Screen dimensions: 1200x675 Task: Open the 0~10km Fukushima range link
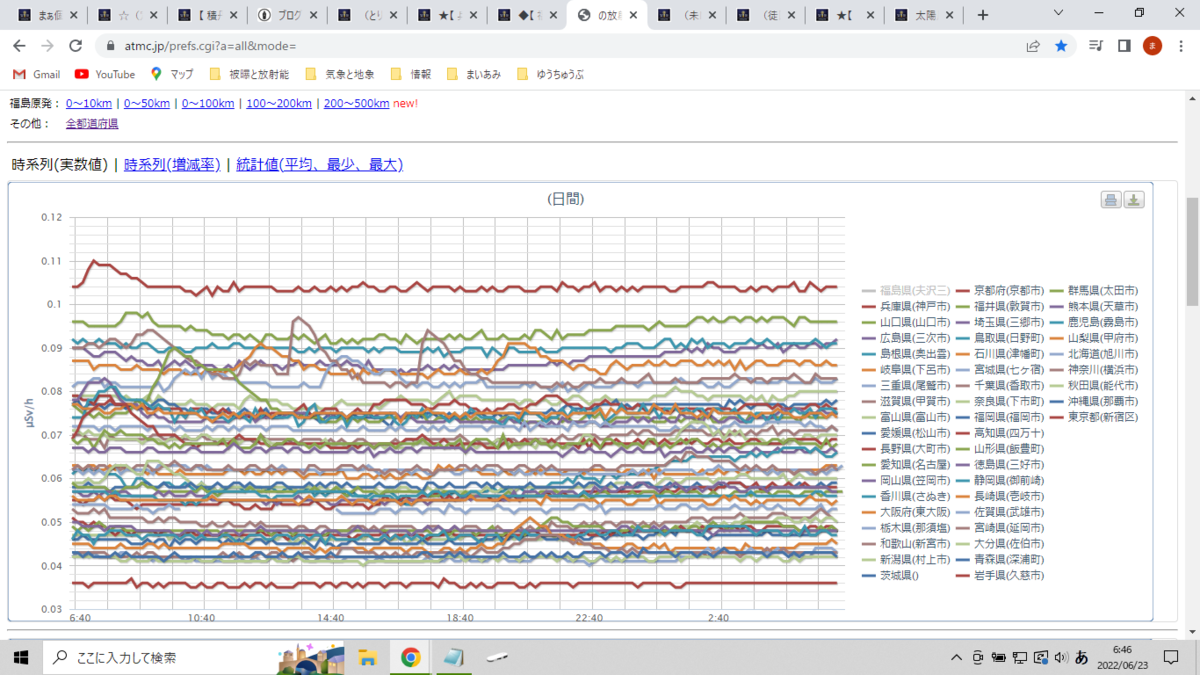click(89, 103)
